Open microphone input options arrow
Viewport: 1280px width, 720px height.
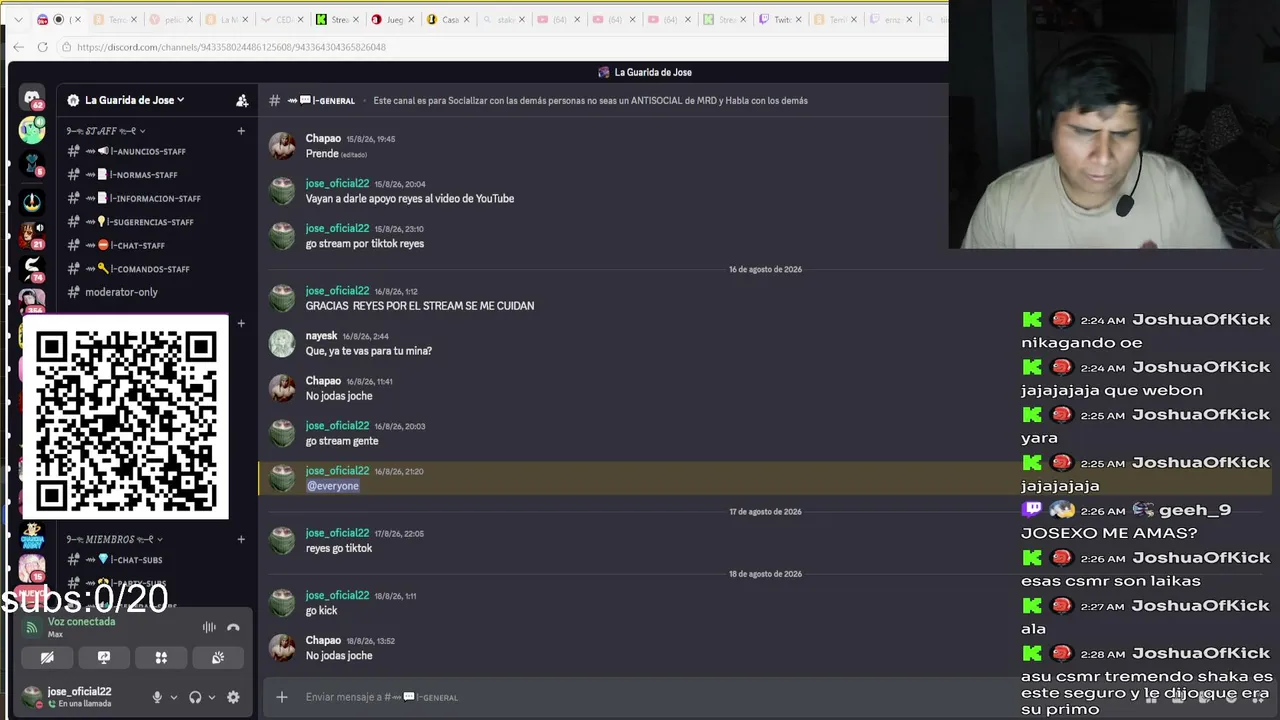click(174, 697)
